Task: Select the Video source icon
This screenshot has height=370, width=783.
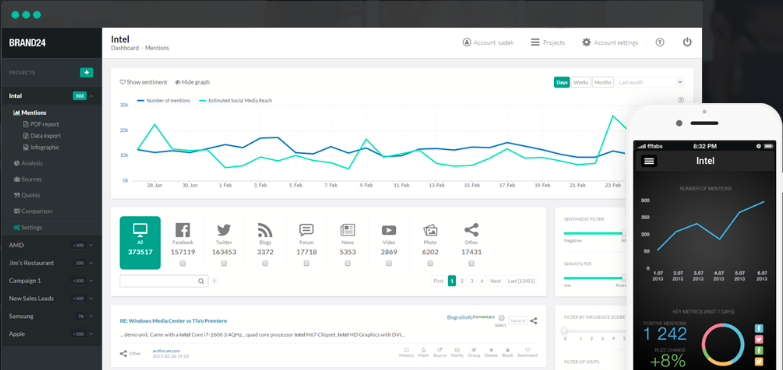Action: [x=389, y=230]
